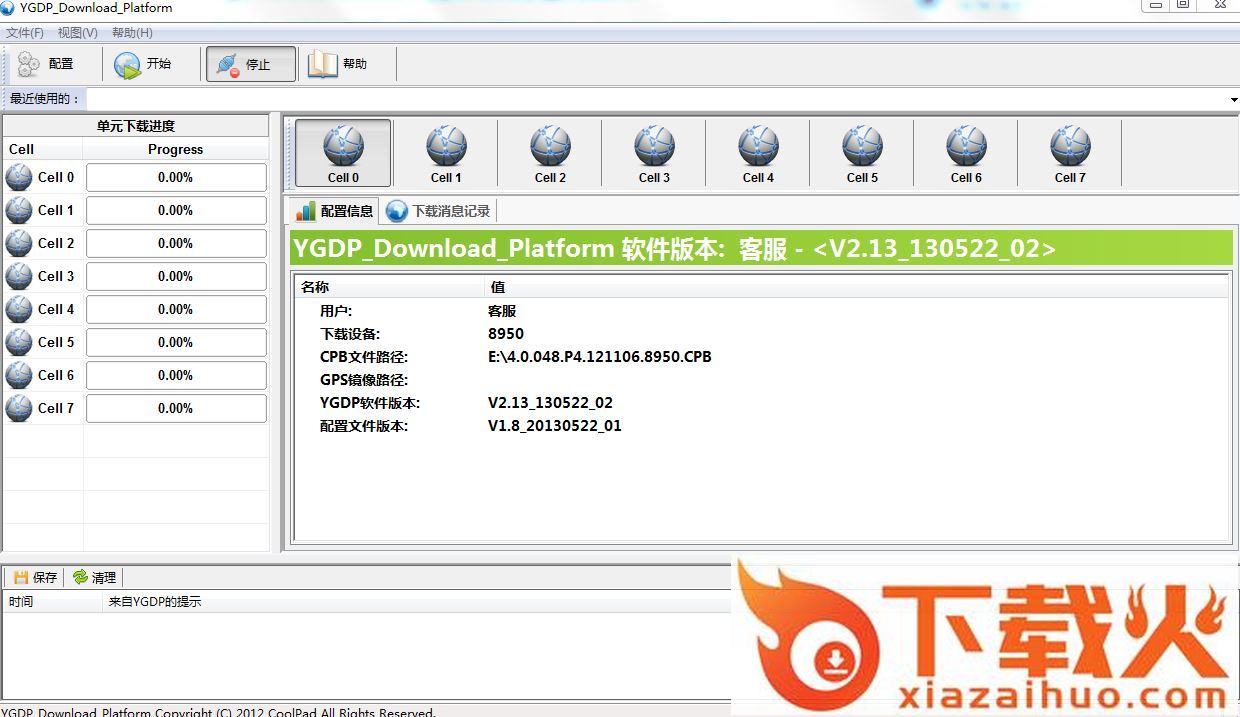Image resolution: width=1240 pixels, height=717 pixels.
Task: Click the Cell 0 progress bar
Action: (176, 177)
